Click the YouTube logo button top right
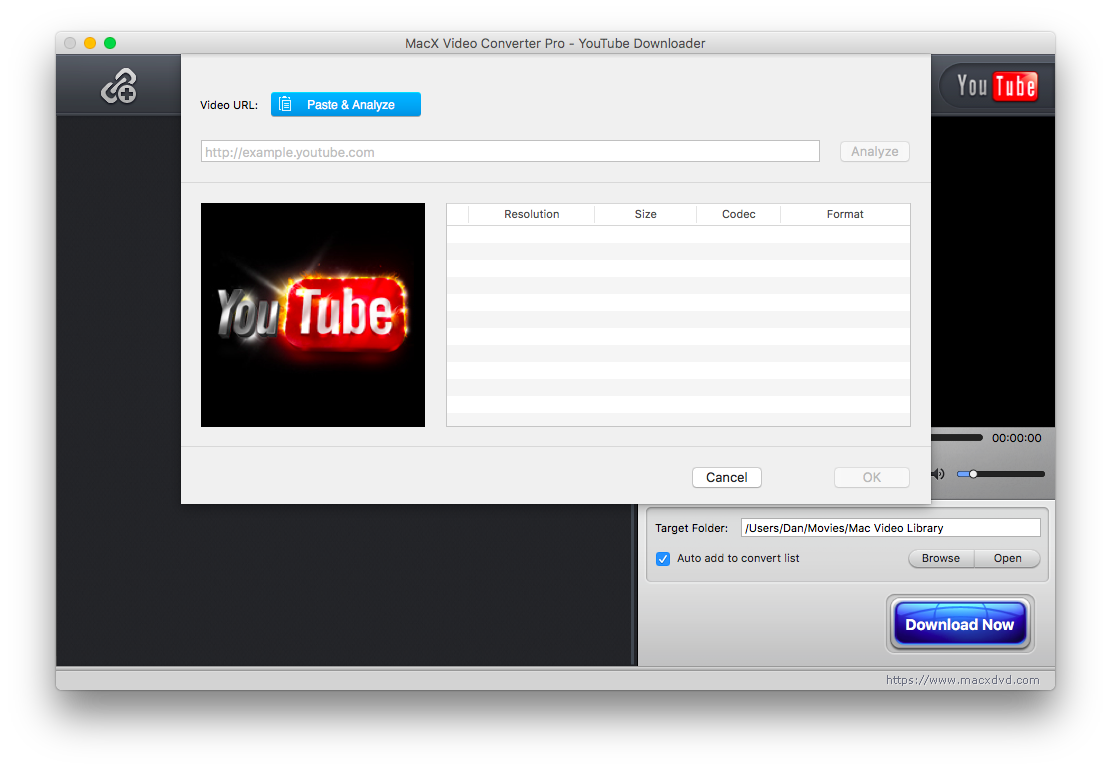Image resolution: width=1111 pixels, height=770 pixels. click(x=996, y=86)
